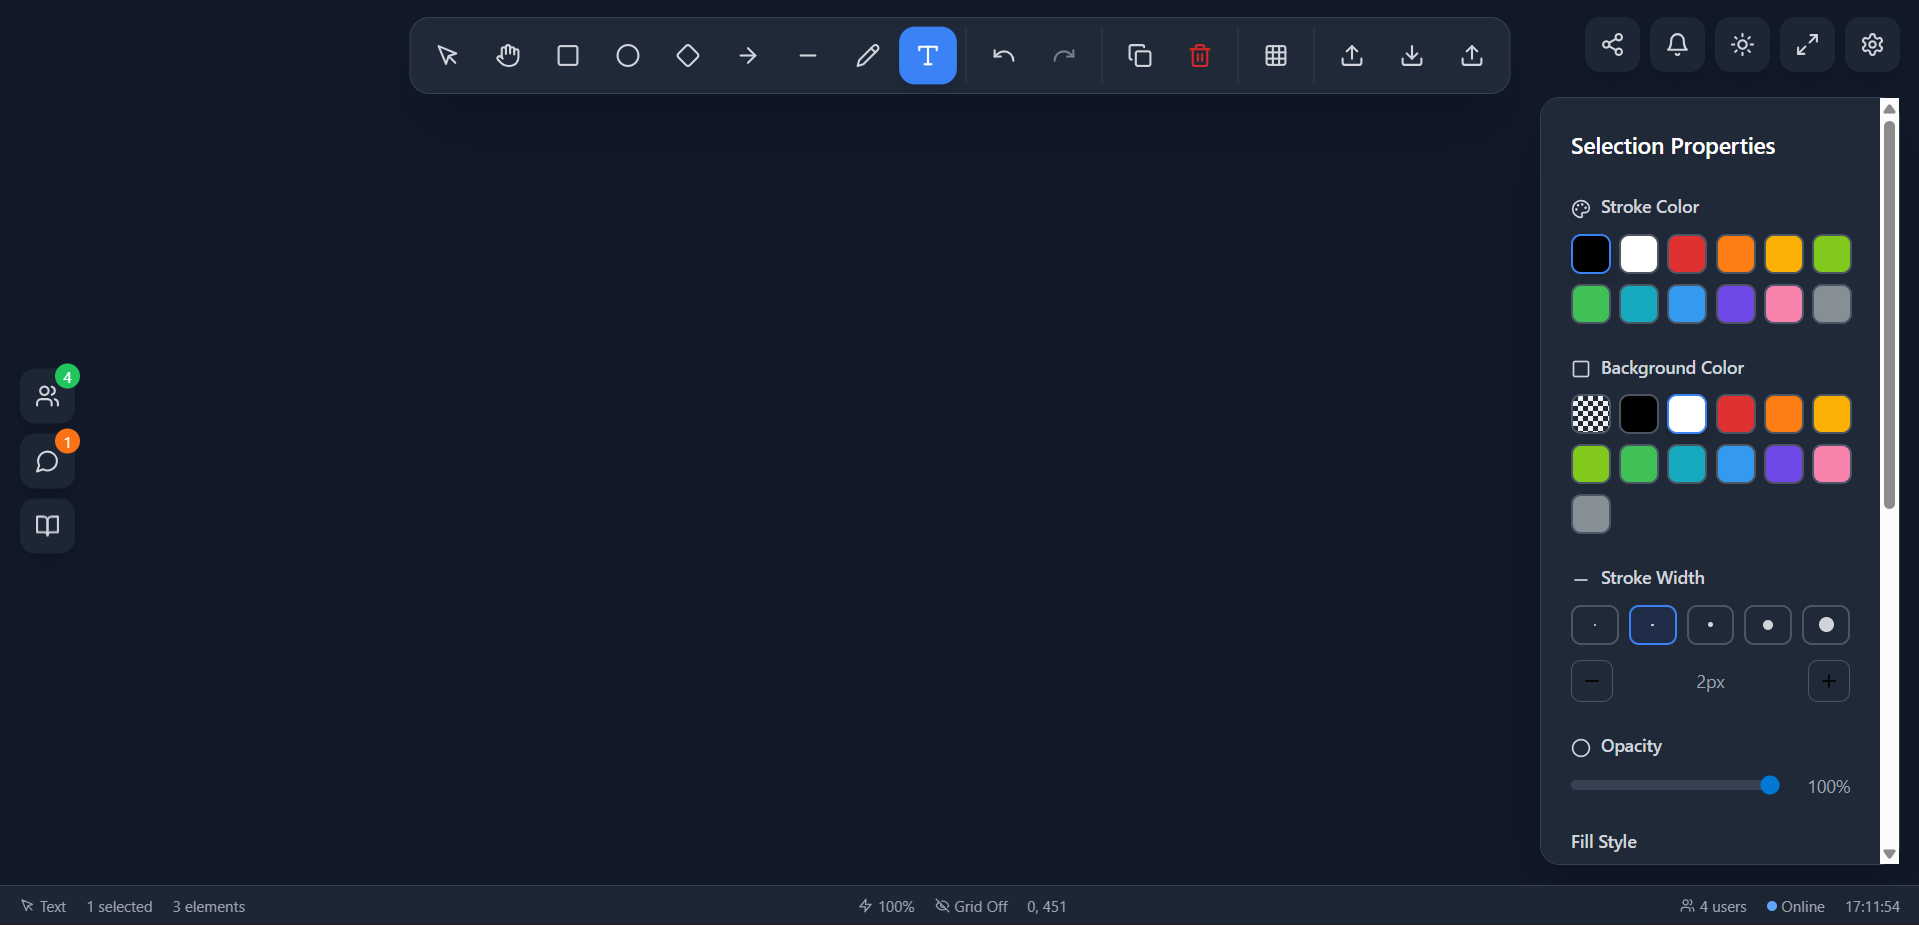Choose the rectangle shape tool
The height and width of the screenshot is (925, 1919).
568,56
